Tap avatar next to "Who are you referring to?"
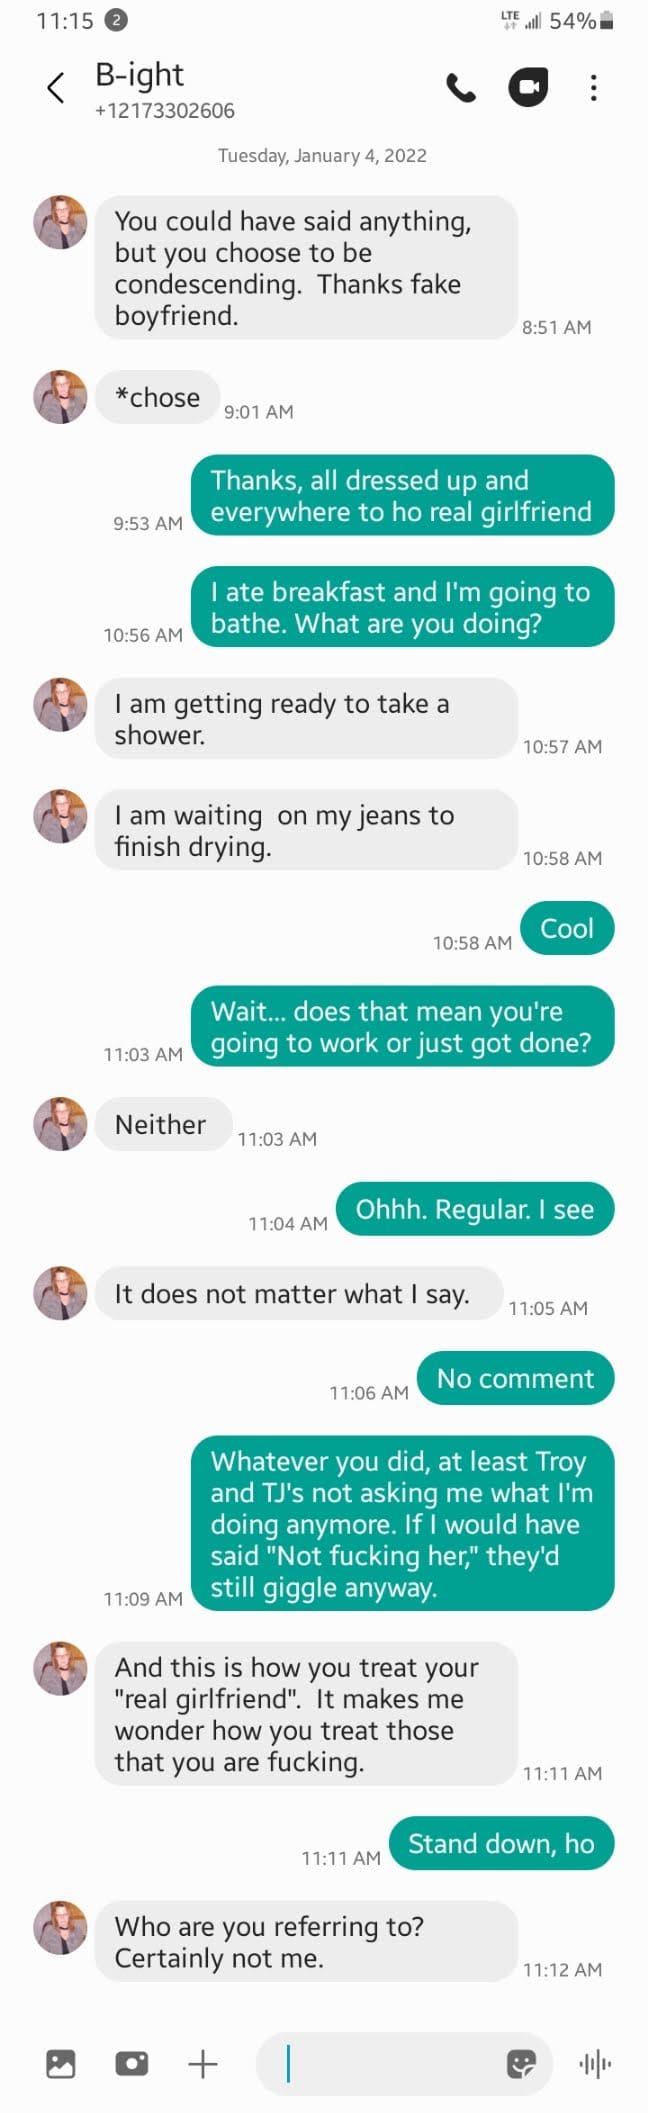The image size is (648, 2113). pos(61,1927)
